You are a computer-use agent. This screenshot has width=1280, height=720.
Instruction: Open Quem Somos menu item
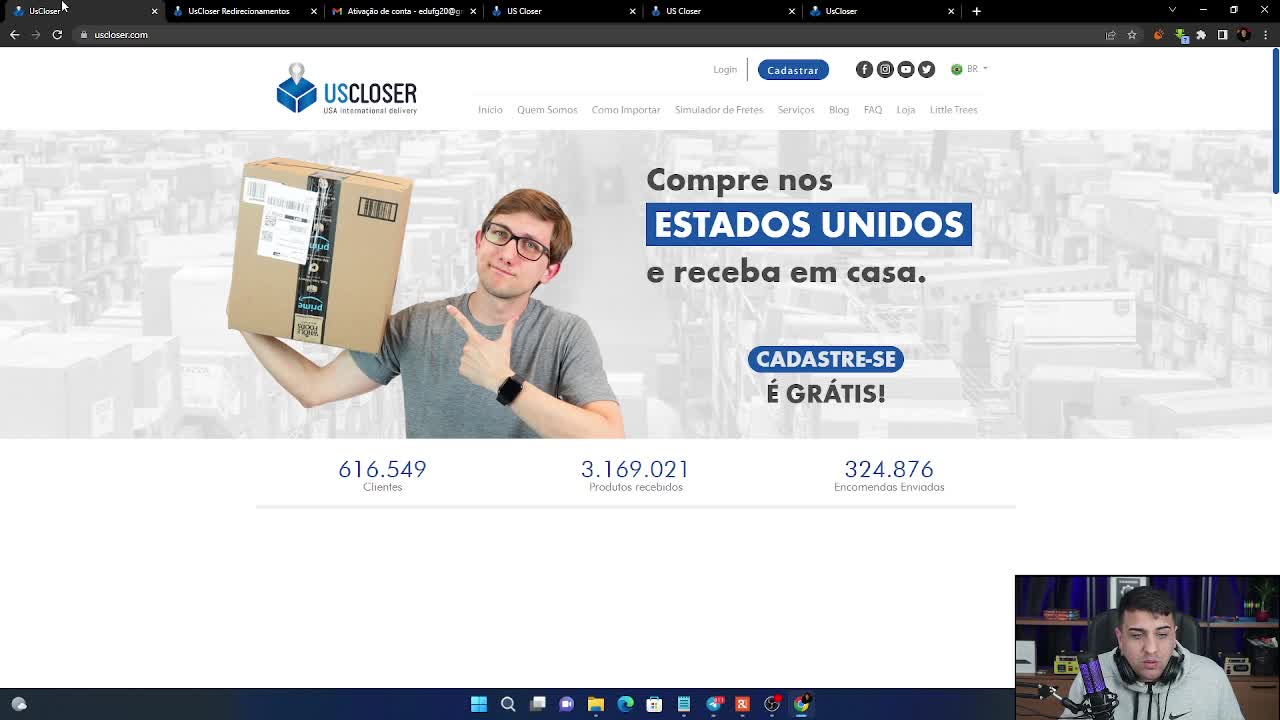pyautogui.click(x=547, y=110)
